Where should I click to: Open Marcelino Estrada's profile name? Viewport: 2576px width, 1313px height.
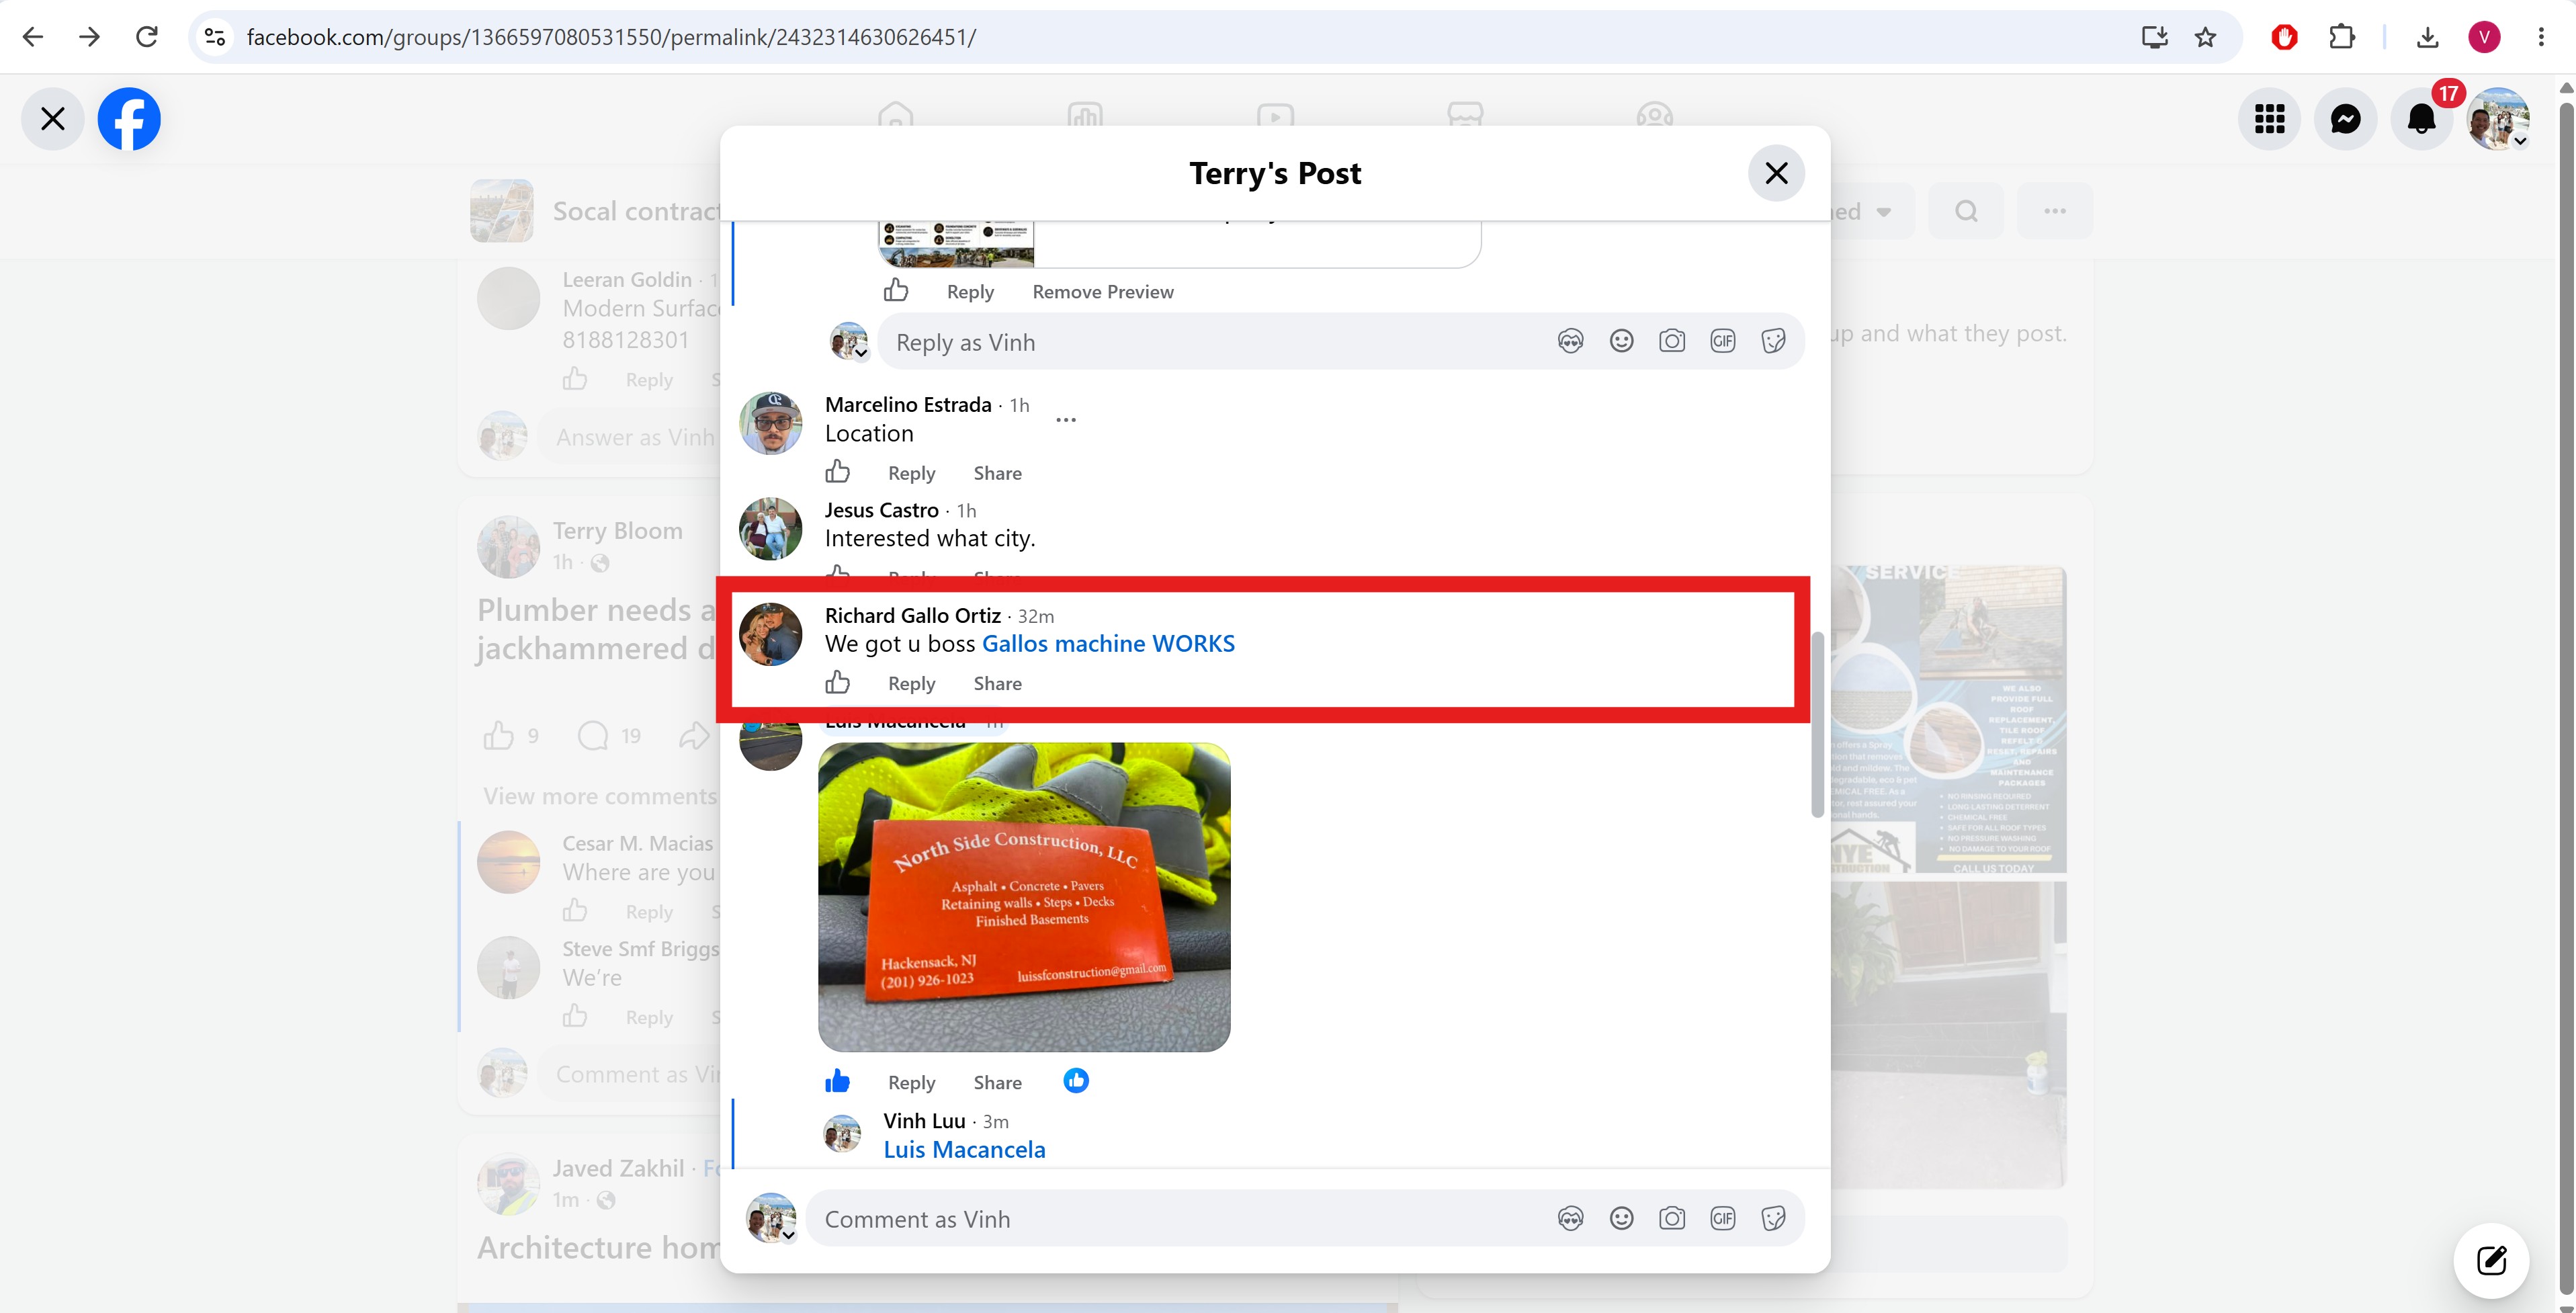(908, 405)
